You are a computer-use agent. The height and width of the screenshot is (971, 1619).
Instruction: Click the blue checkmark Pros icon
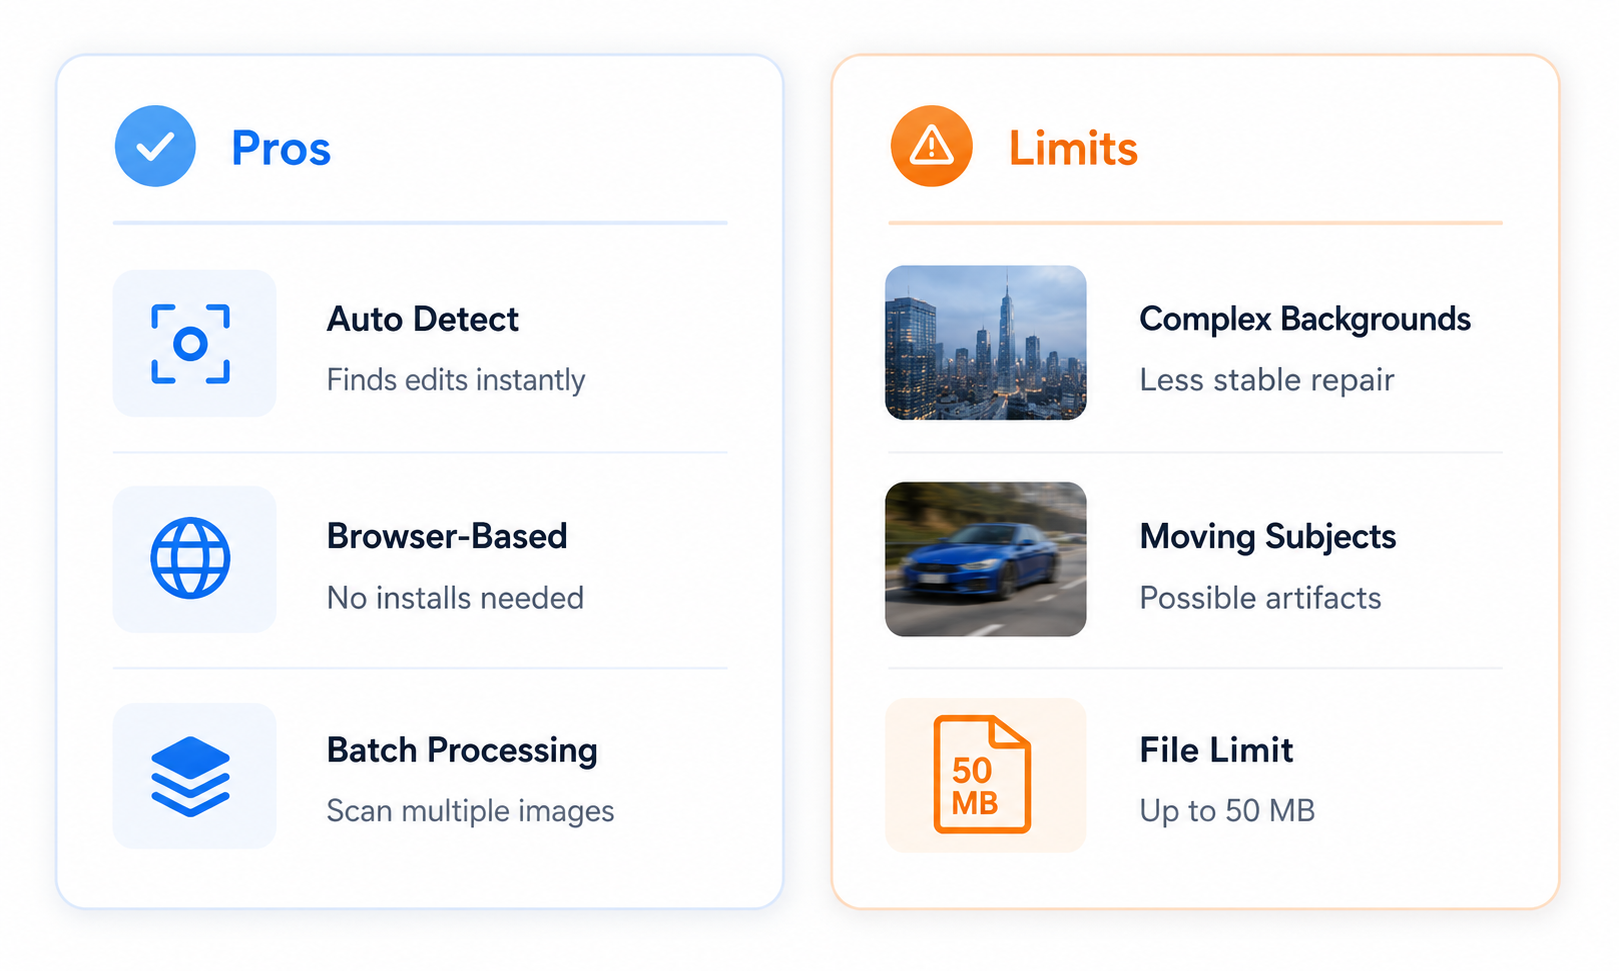point(155,146)
